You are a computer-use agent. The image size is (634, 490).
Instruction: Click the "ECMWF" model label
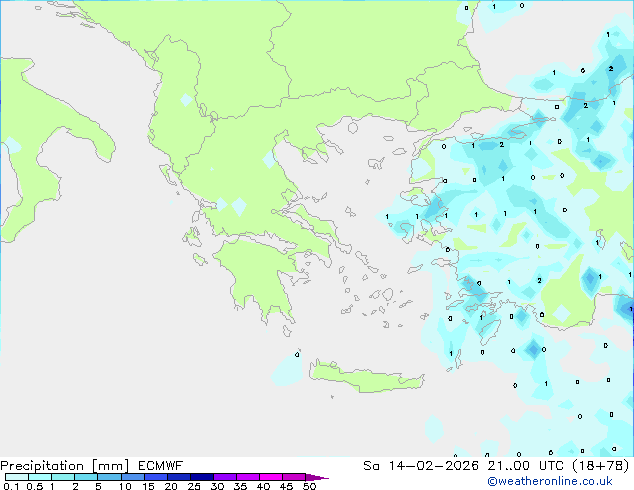tap(161, 466)
